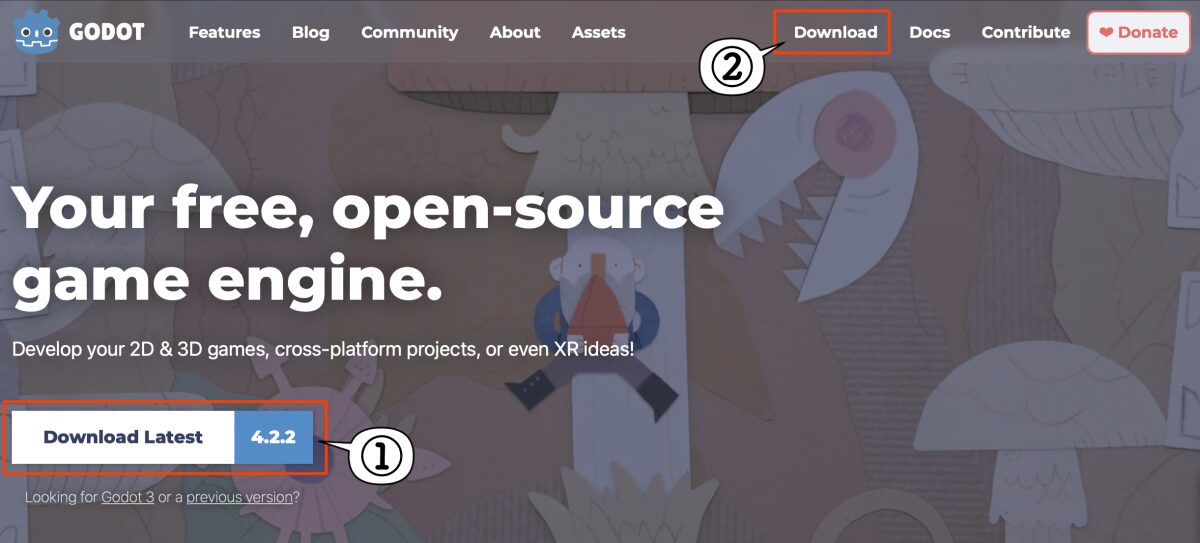Open the Community navigation link
Image resolution: width=1200 pixels, height=543 pixels.
(x=409, y=32)
